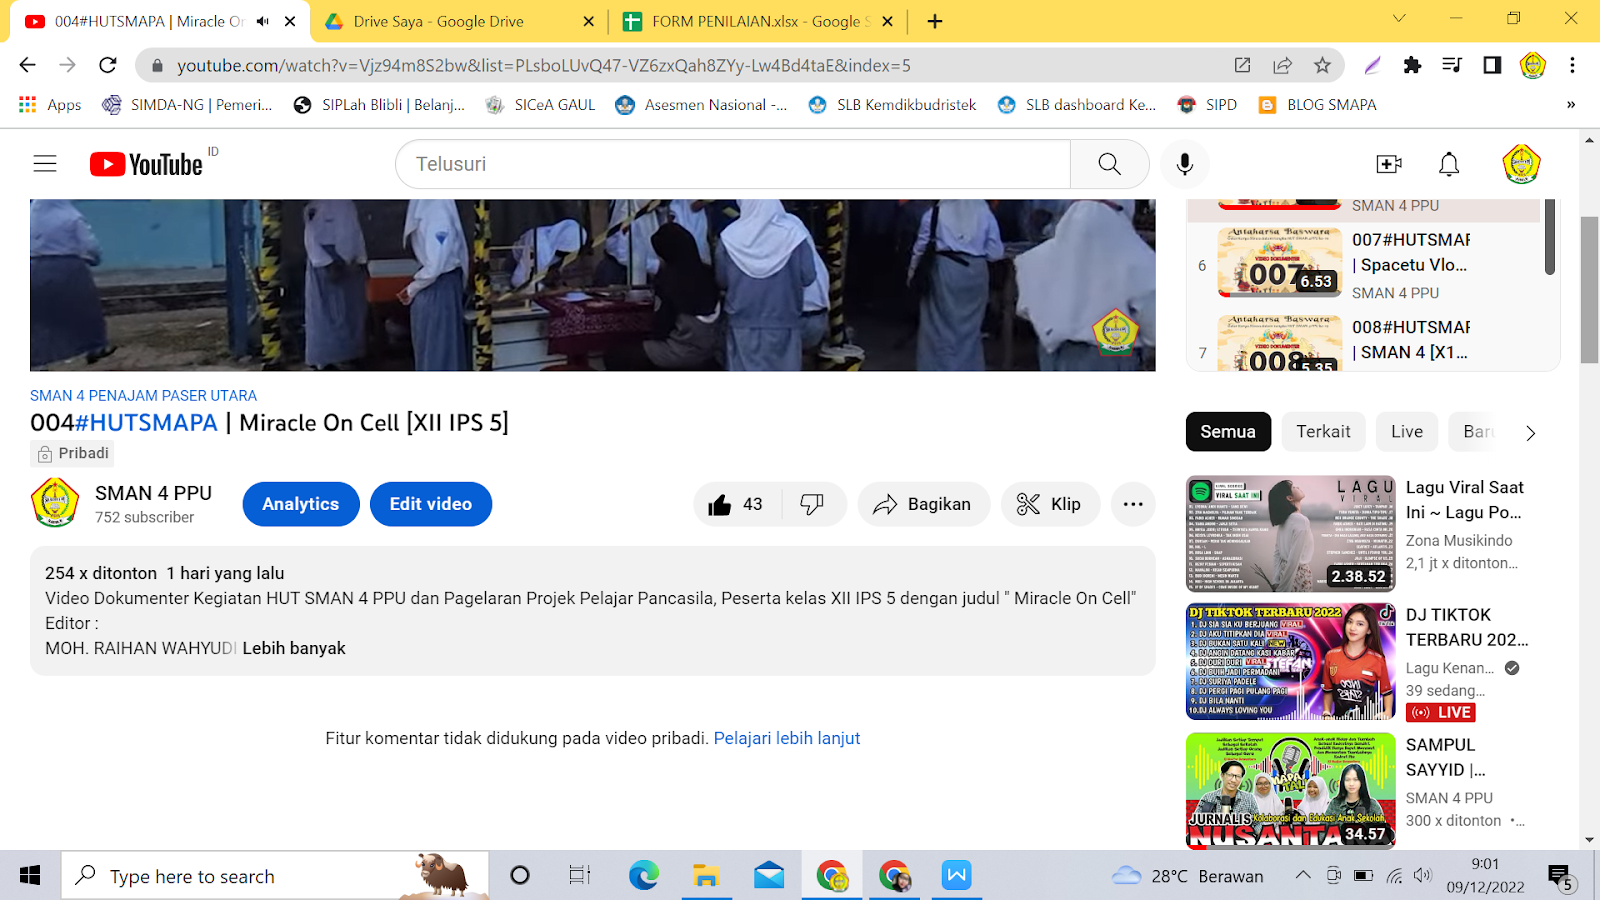Open the SMAN 4 PPU channel avatar
This screenshot has height=900, width=1600.
click(x=55, y=502)
